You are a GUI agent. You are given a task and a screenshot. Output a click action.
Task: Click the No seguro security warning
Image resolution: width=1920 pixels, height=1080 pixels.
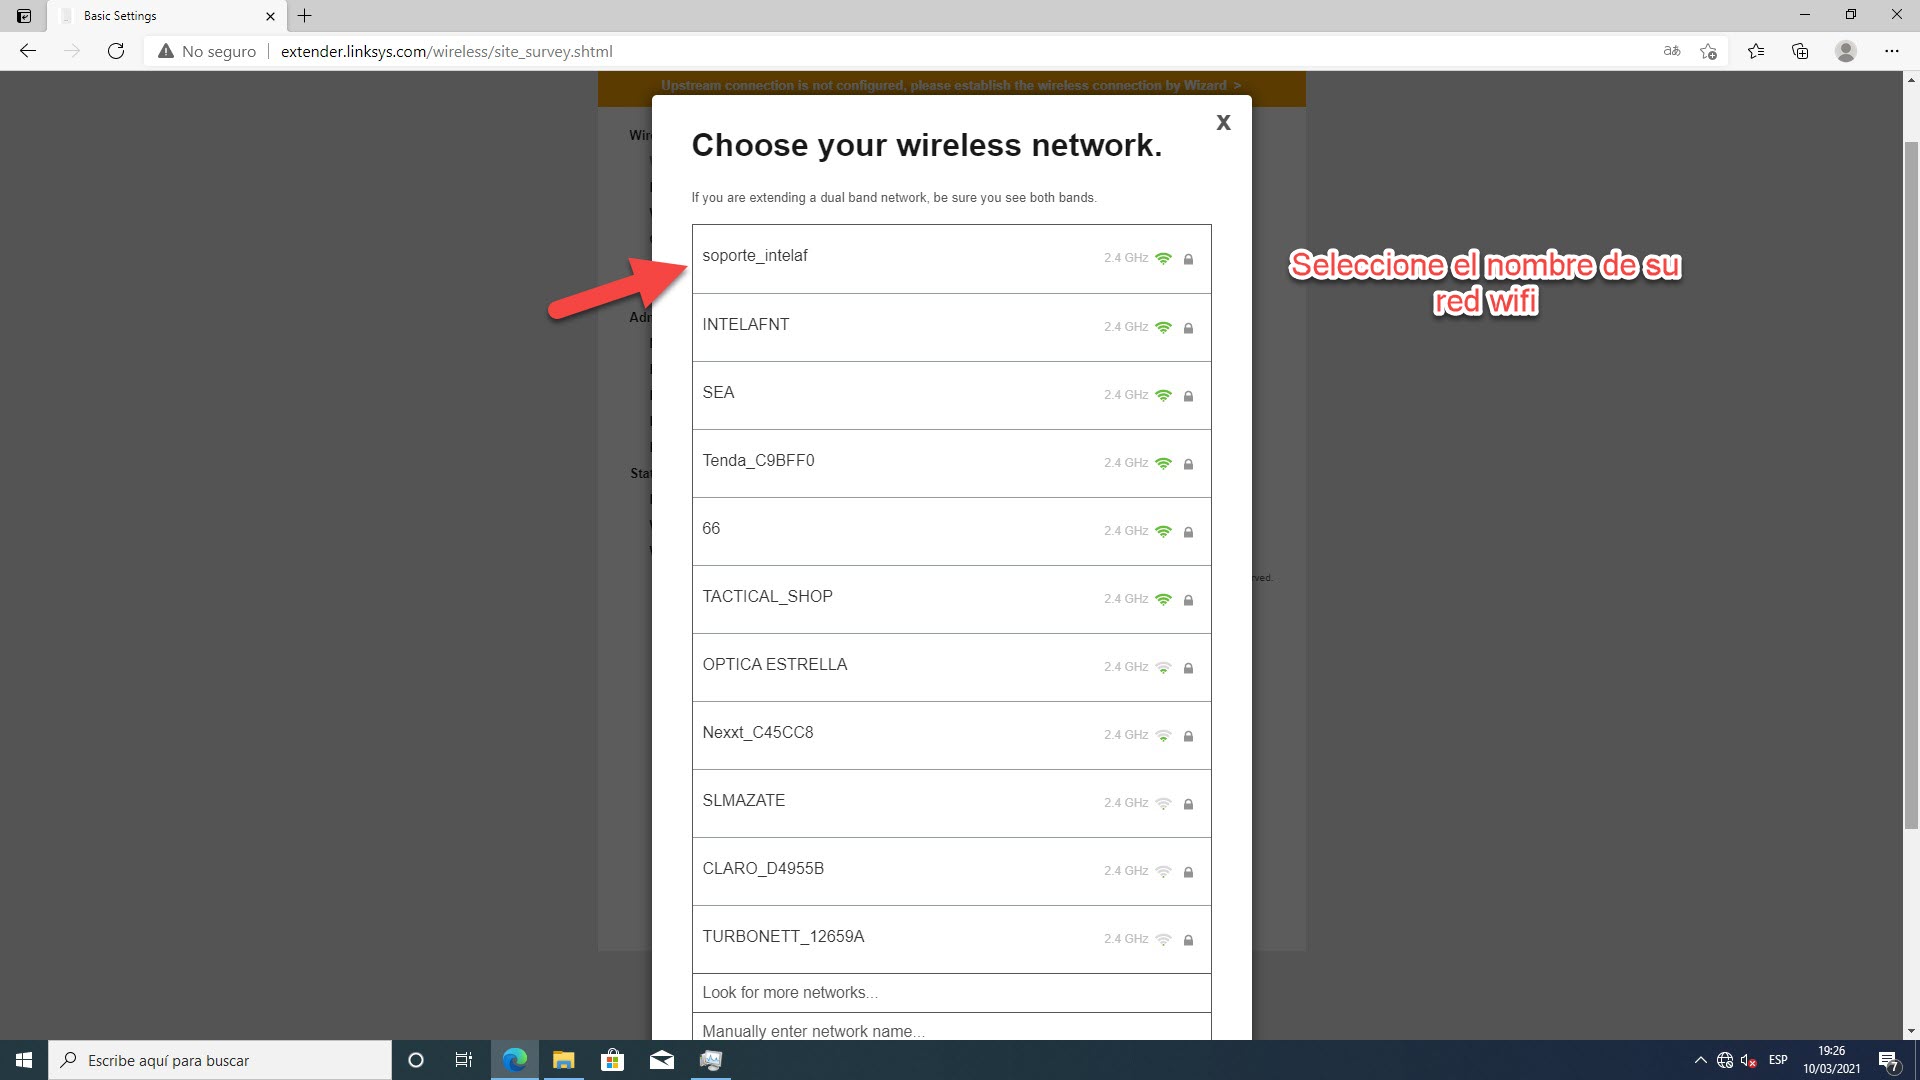(x=207, y=51)
